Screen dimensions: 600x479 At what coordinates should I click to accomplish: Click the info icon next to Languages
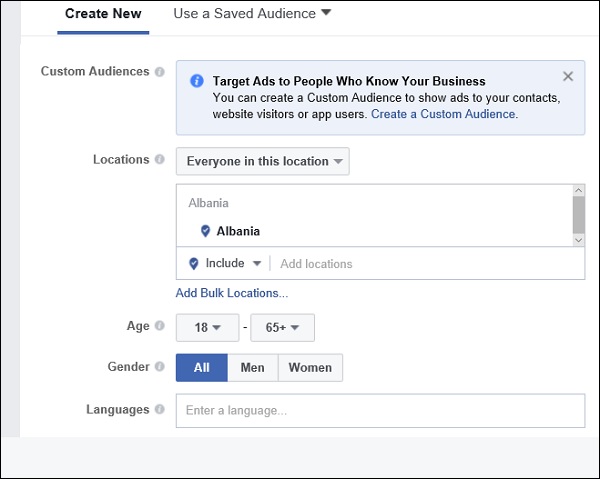[x=160, y=409]
